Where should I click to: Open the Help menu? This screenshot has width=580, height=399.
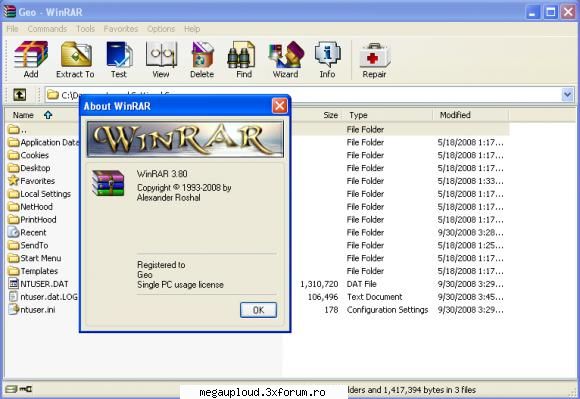[192, 29]
